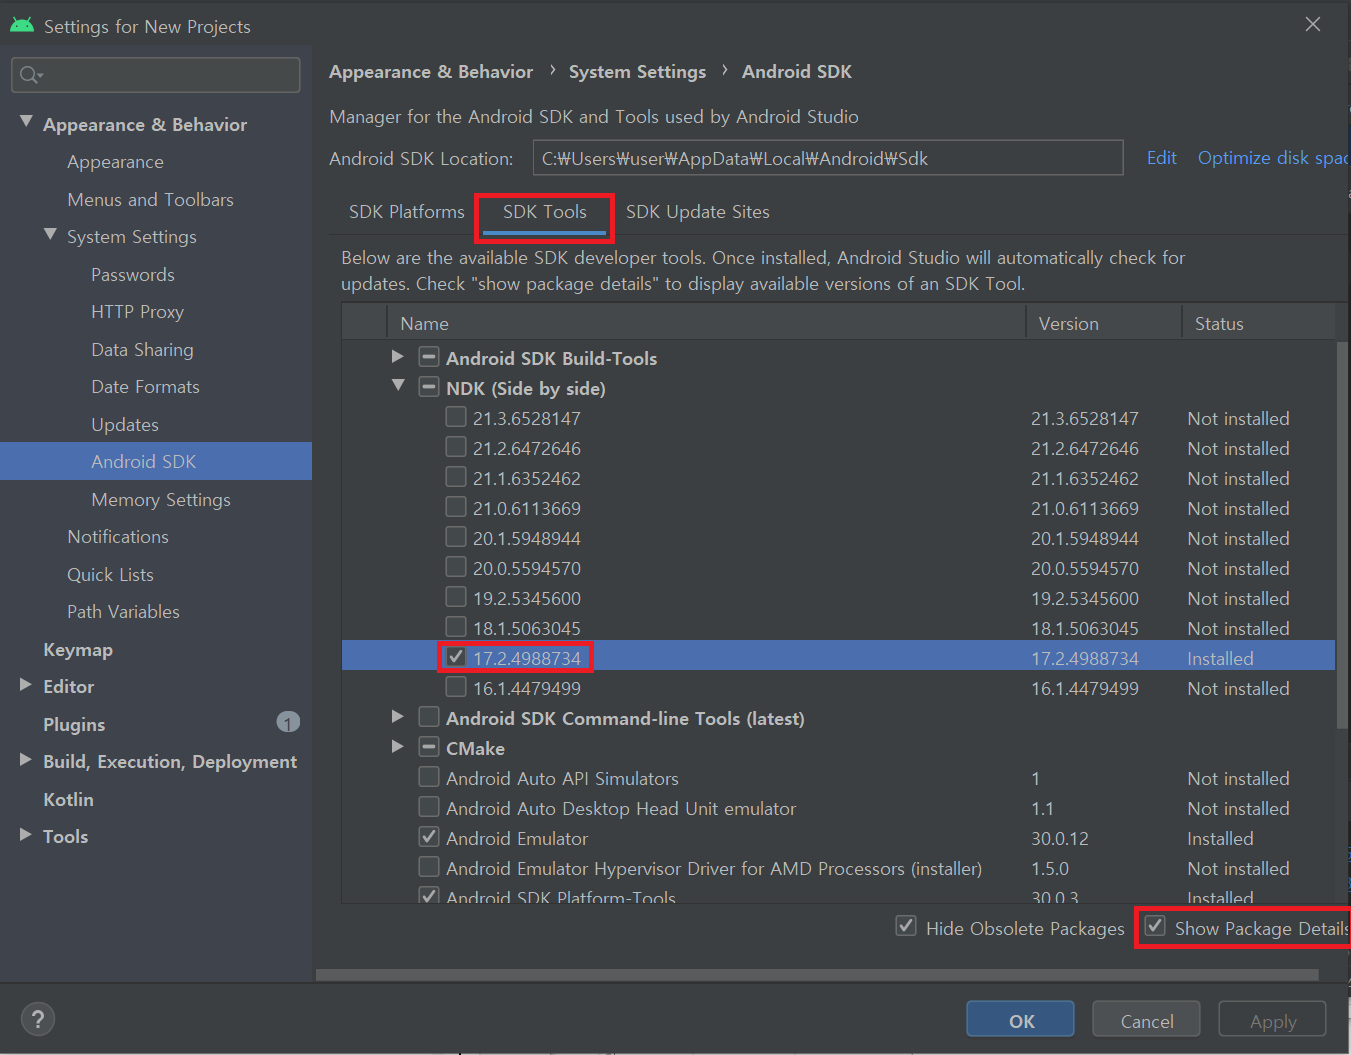The image size is (1351, 1055).
Task: Open Passwords settings
Action: point(133,275)
